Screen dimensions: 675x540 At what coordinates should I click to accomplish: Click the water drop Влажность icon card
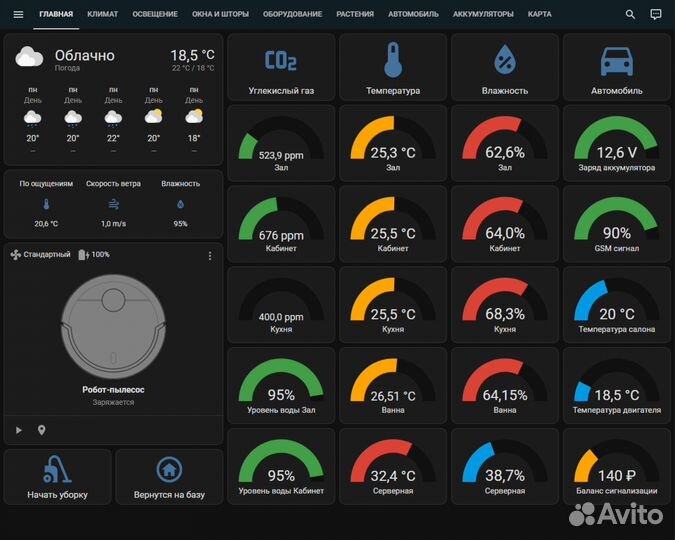505,67
